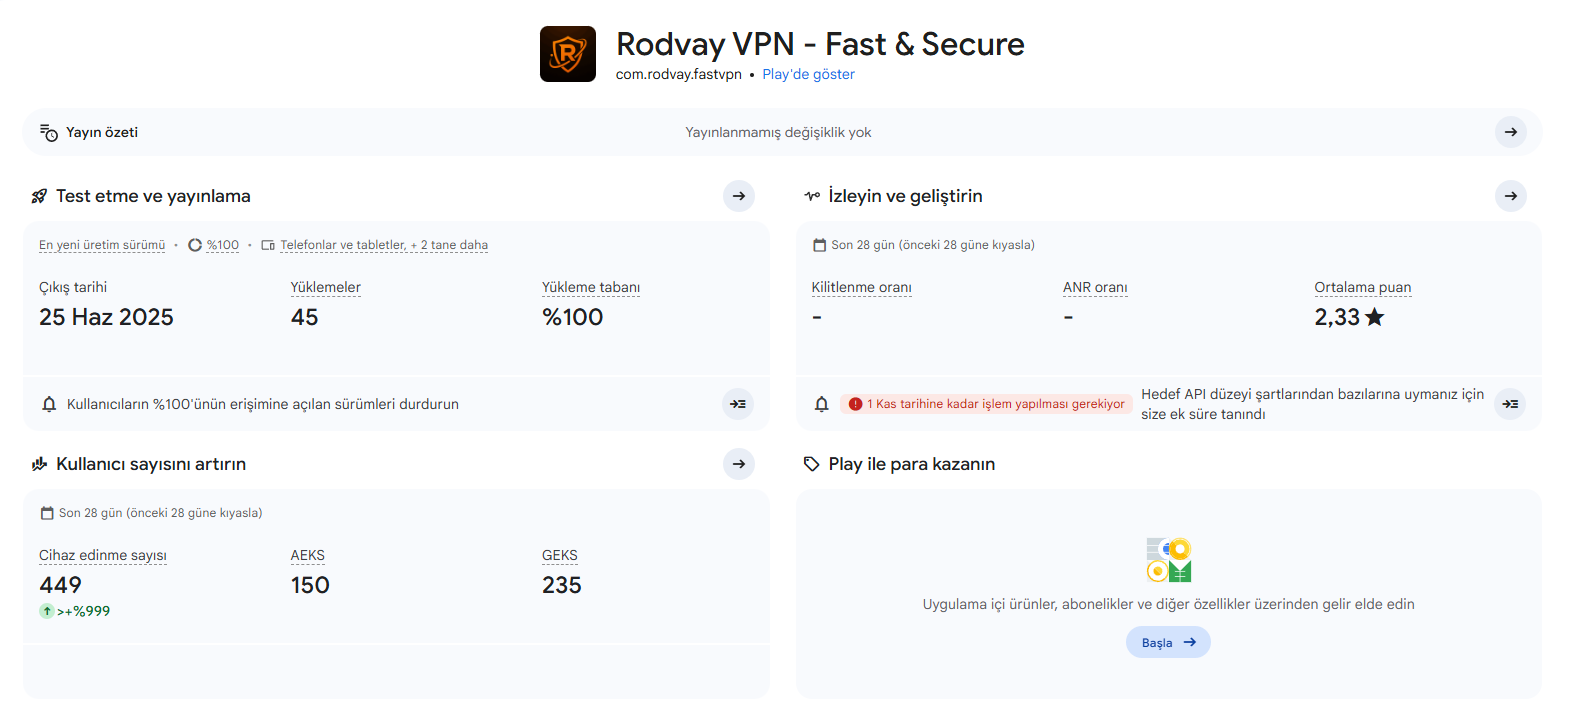1596x711 pixels.
Task: Click tag icon beside Play ile para kazanın
Action: tap(812, 464)
